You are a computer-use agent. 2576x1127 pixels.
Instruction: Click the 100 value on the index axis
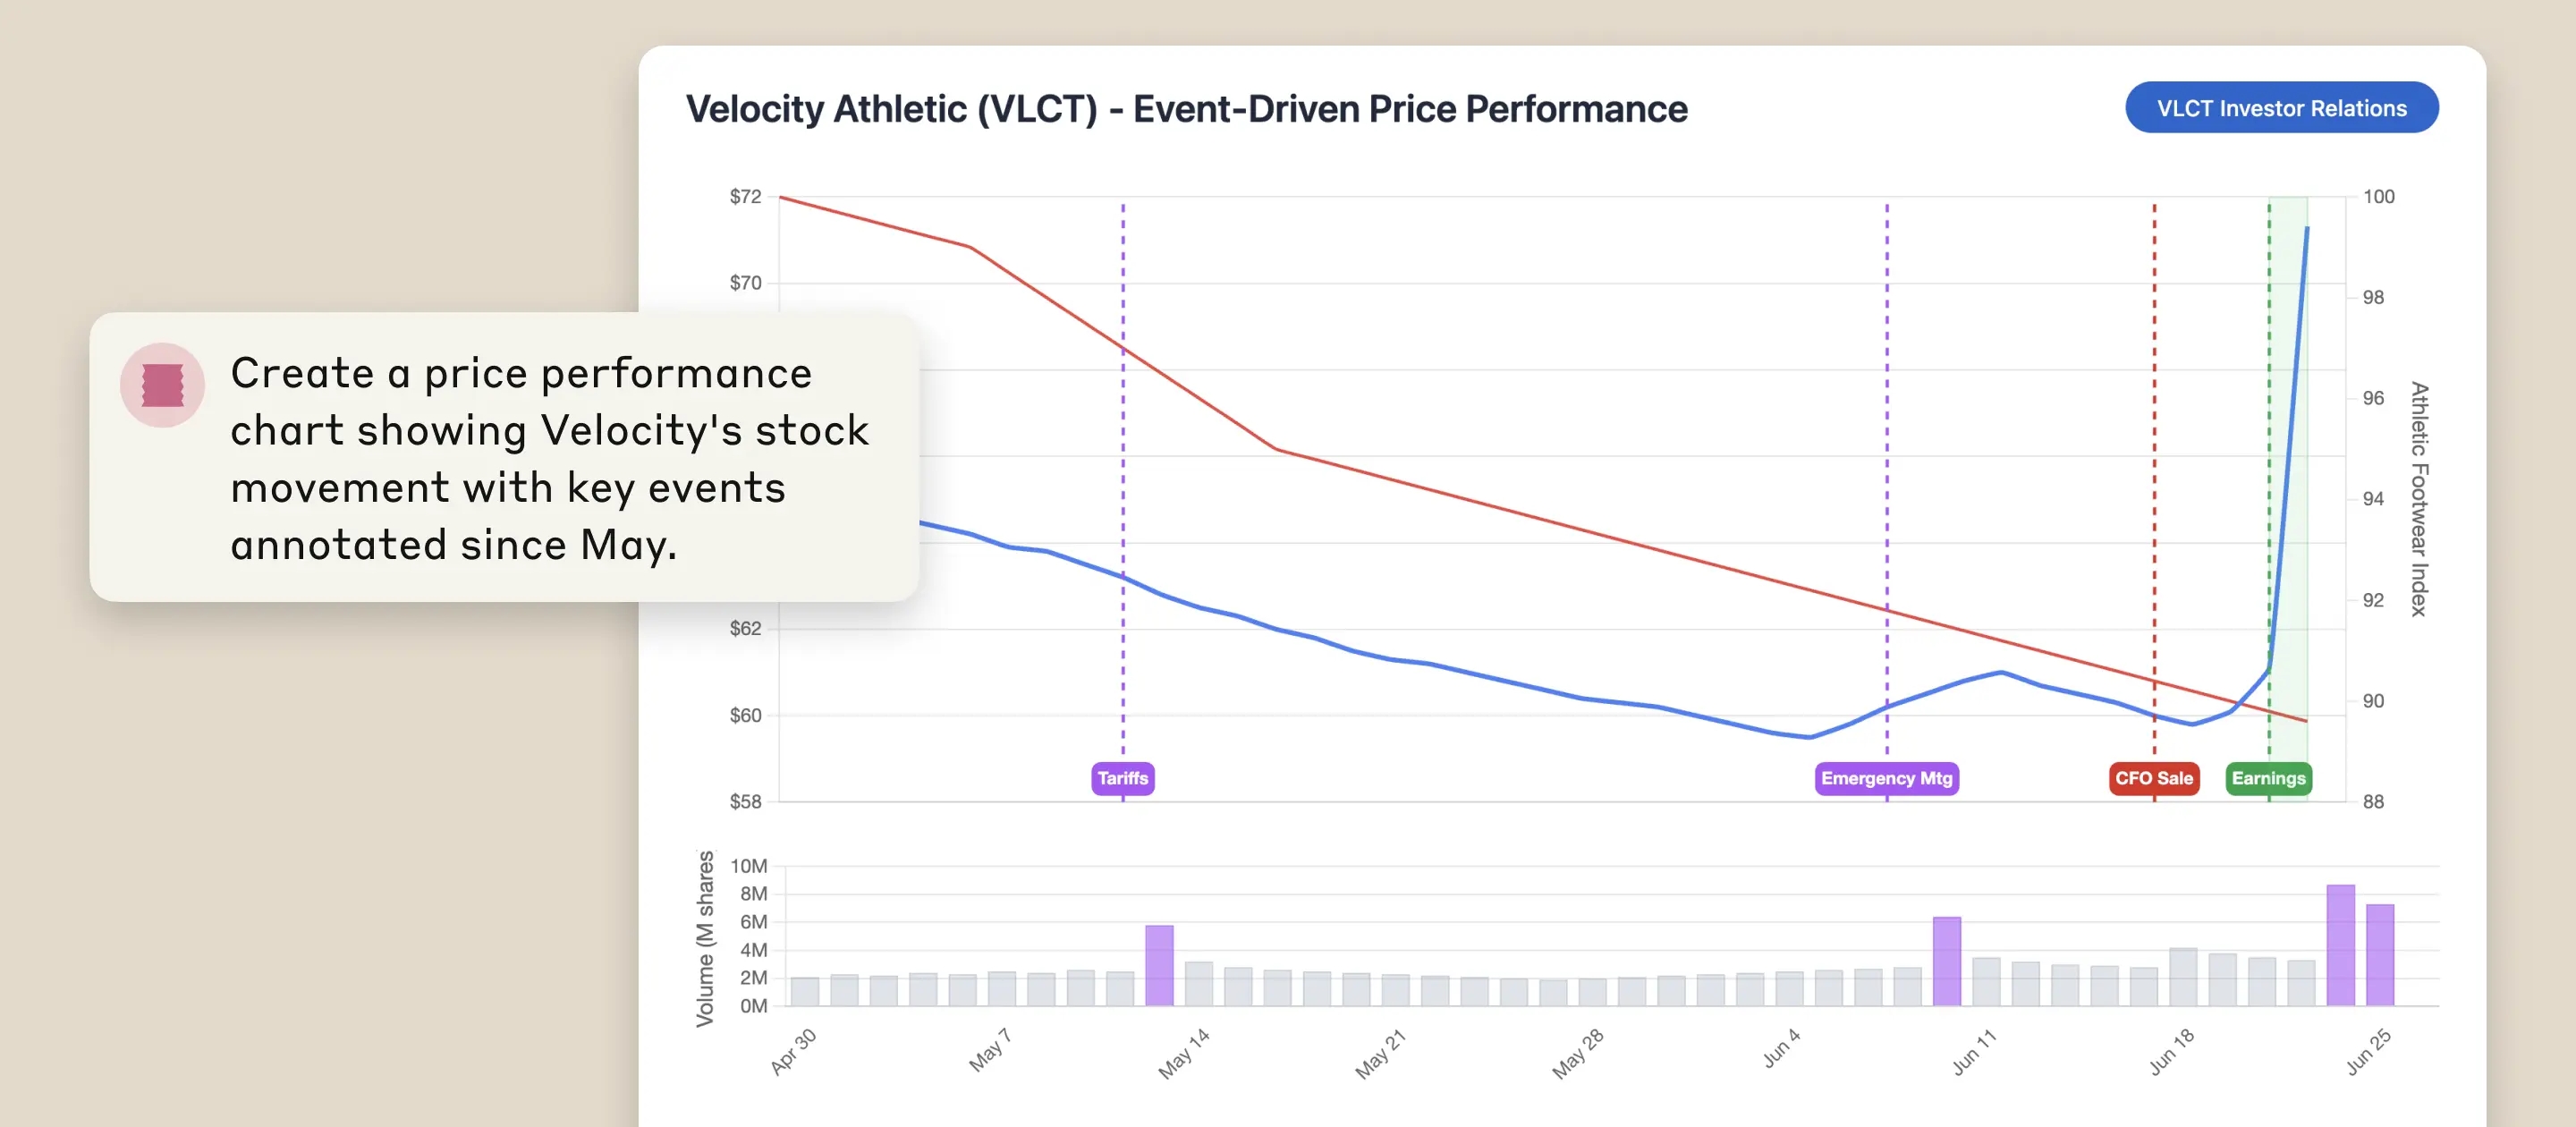[2378, 197]
